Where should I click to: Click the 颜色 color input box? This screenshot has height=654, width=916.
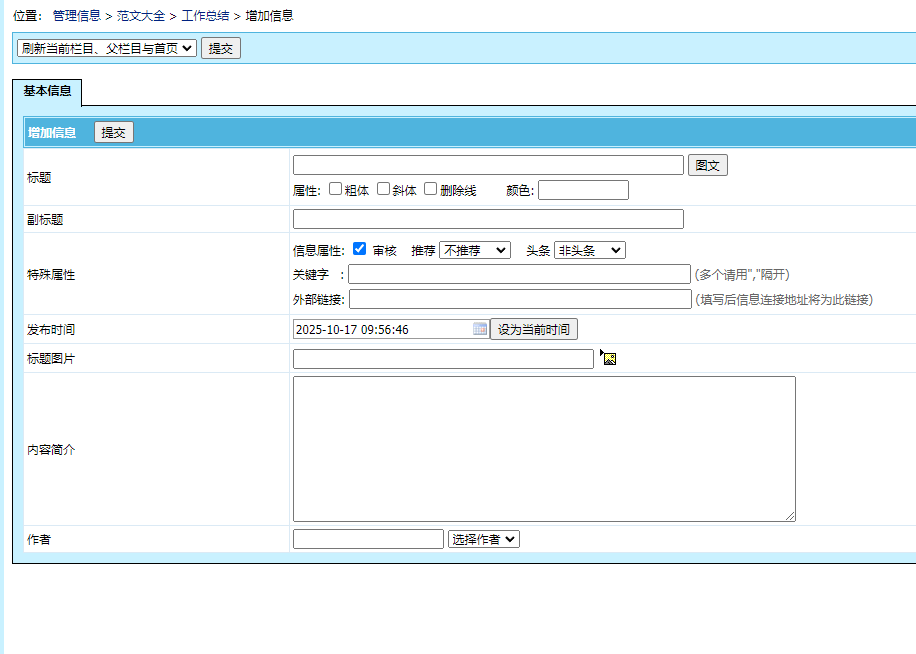[x=583, y=190]
